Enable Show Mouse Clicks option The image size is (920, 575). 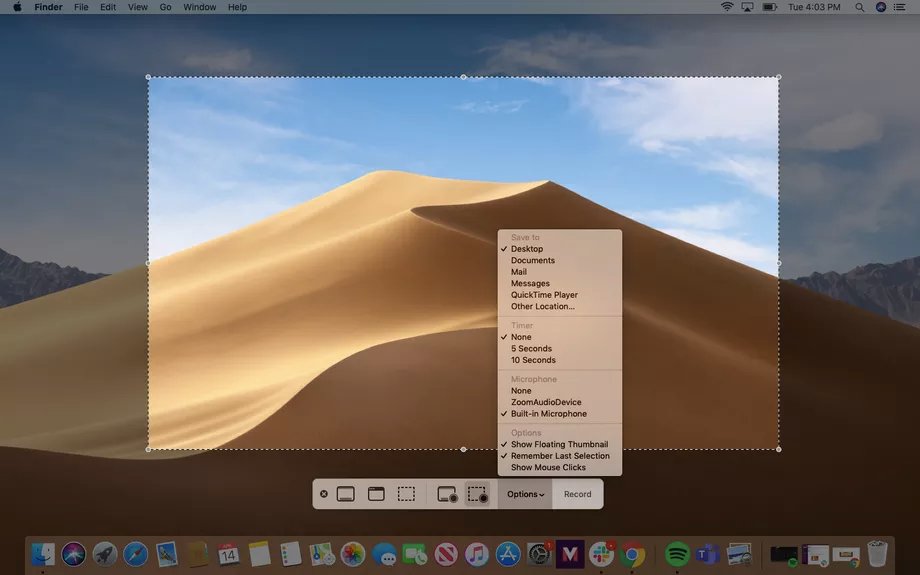coord(548,467)
